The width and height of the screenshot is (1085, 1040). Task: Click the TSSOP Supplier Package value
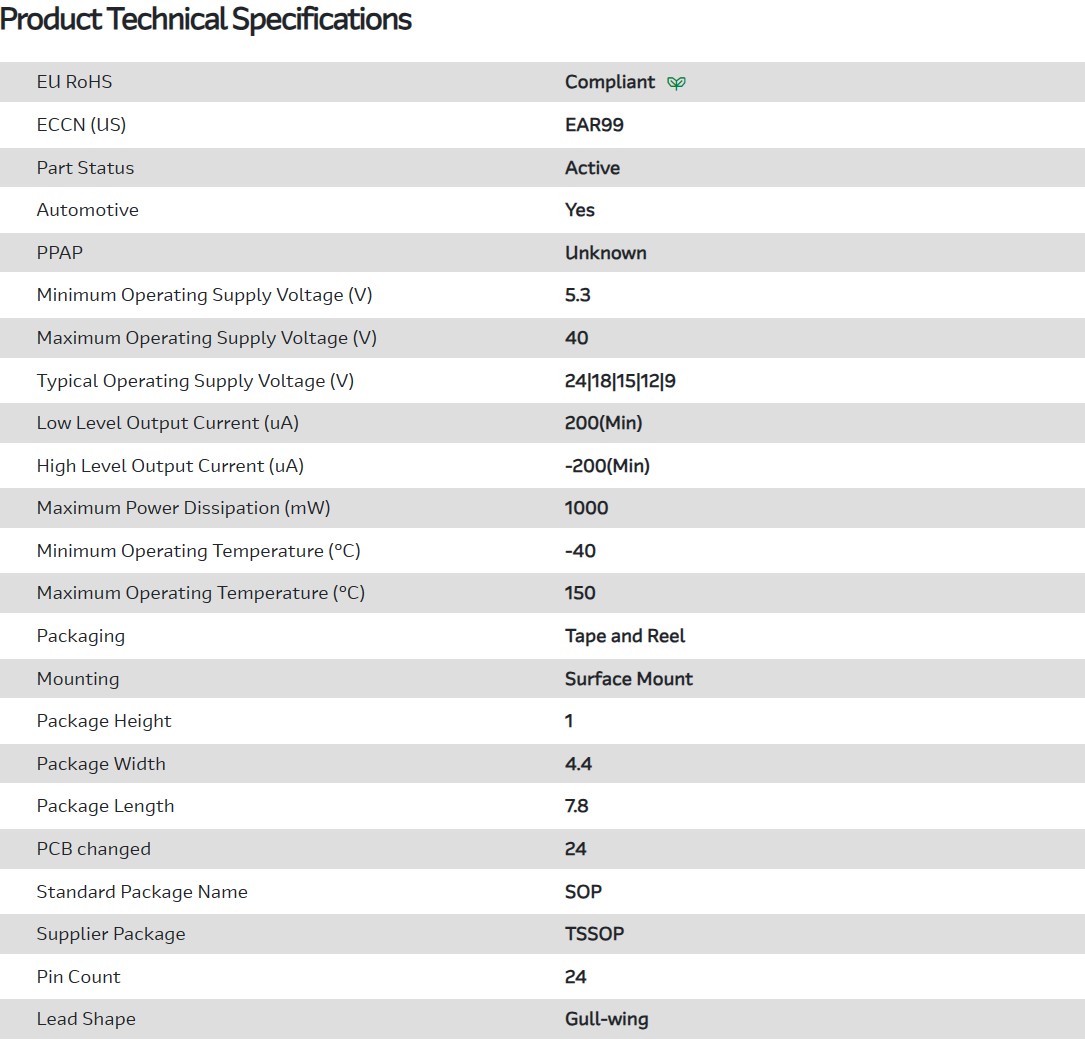594,934
